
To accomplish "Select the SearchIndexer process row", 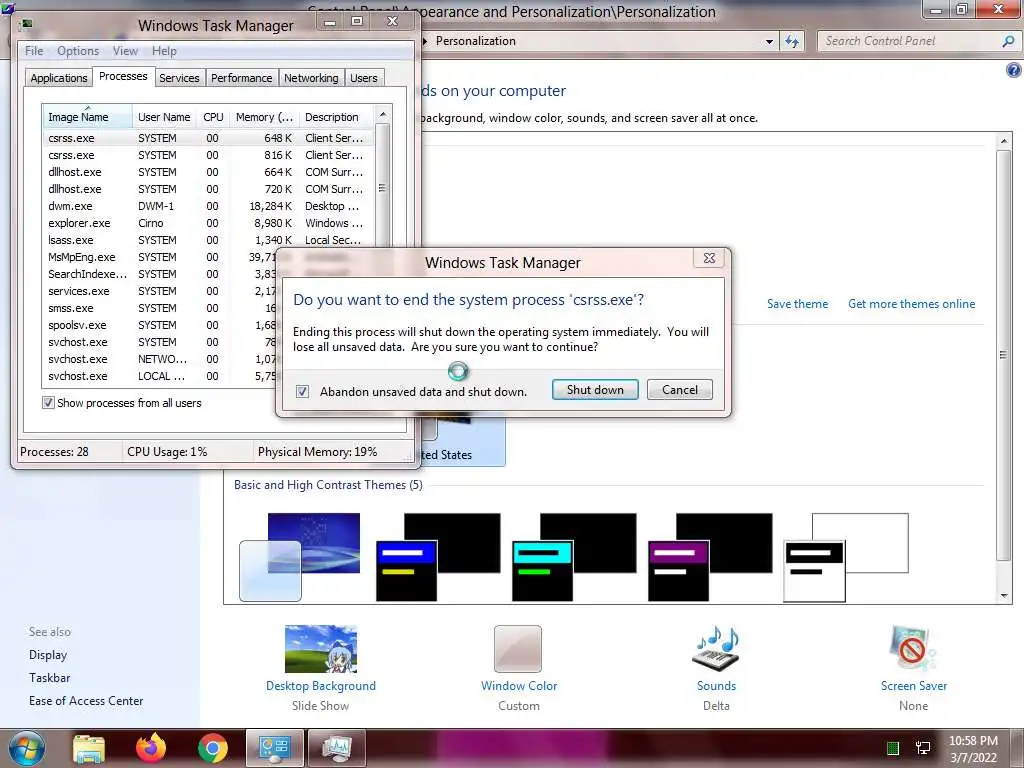I will coord(159,274).
